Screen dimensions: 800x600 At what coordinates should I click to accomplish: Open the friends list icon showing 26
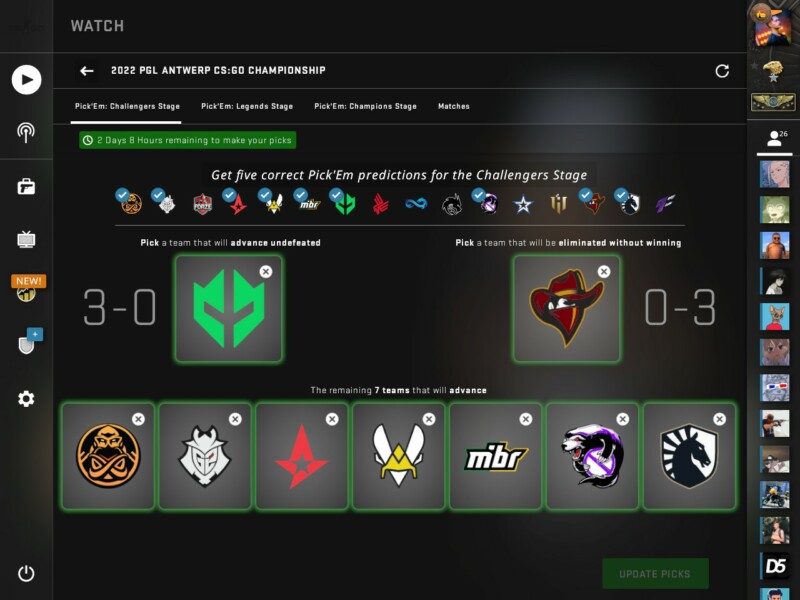[776, 138]
